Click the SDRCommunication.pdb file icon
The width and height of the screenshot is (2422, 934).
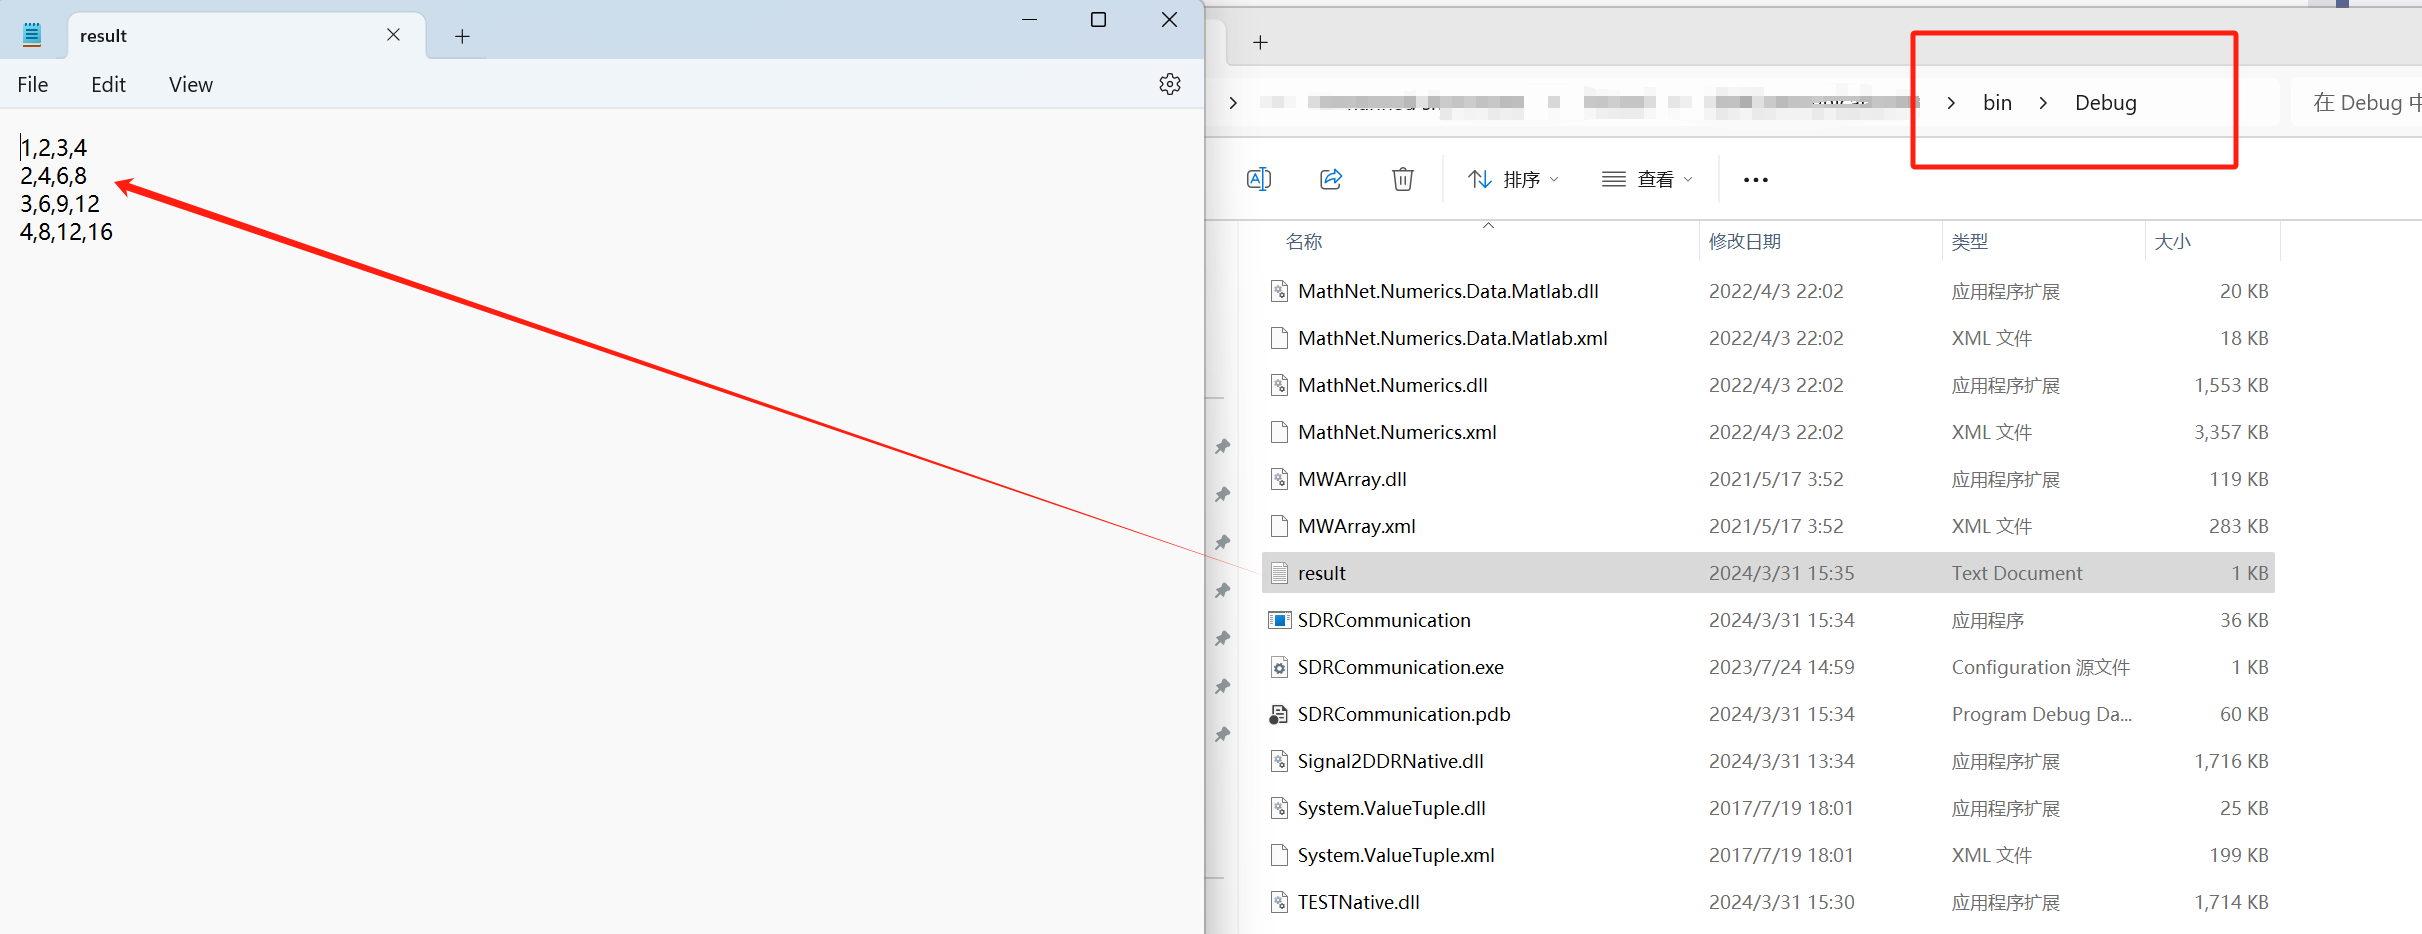coord(1279,714)
